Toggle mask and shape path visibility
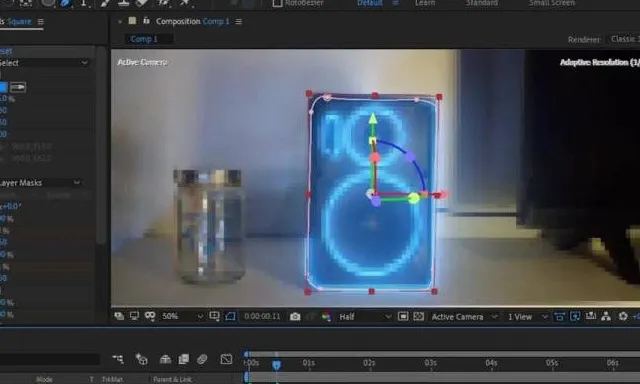 (230, 316)
